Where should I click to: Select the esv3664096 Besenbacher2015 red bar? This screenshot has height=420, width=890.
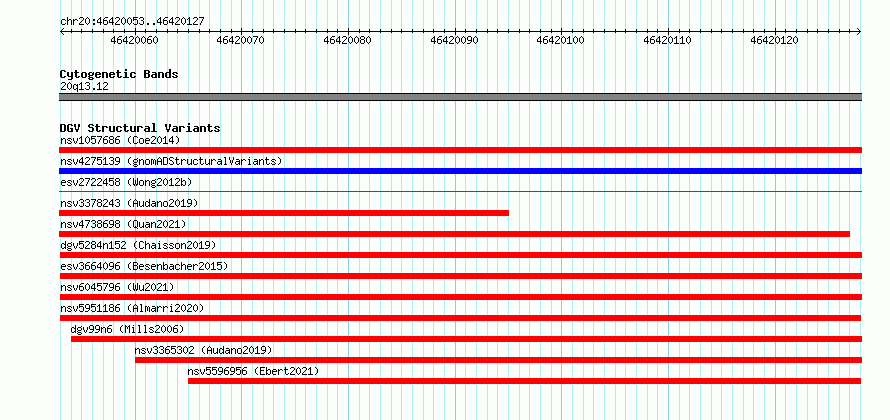[x=460, y=276]
